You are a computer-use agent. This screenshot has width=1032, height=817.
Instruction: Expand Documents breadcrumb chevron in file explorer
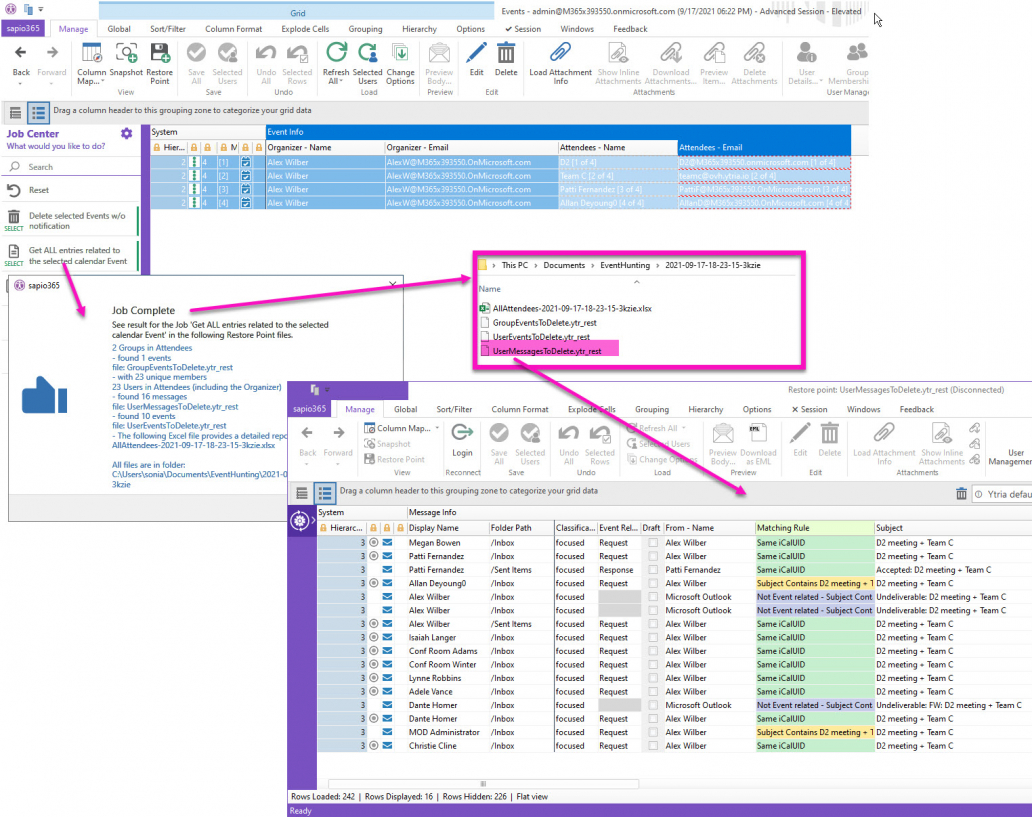tap(592, 265)
